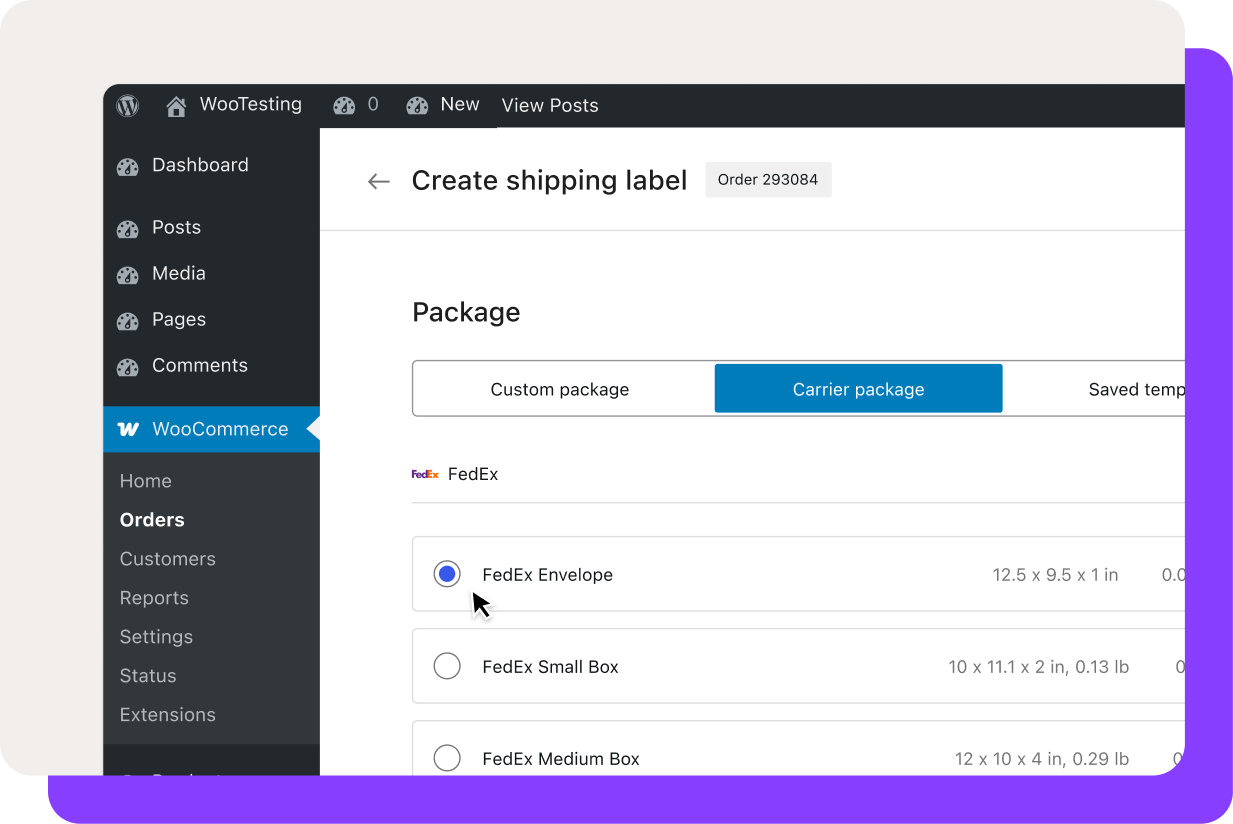Click the 12.5 x 9.5 x 1 in dimensions
The image size is (1233, 824).
(x=1055, y=575)
